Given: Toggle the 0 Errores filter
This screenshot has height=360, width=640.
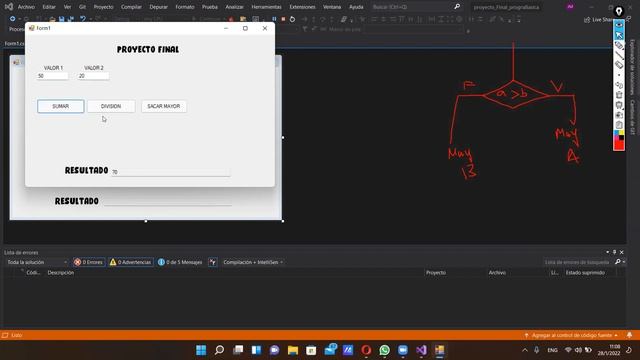Looking at the screenshot, I should point(89,262).
